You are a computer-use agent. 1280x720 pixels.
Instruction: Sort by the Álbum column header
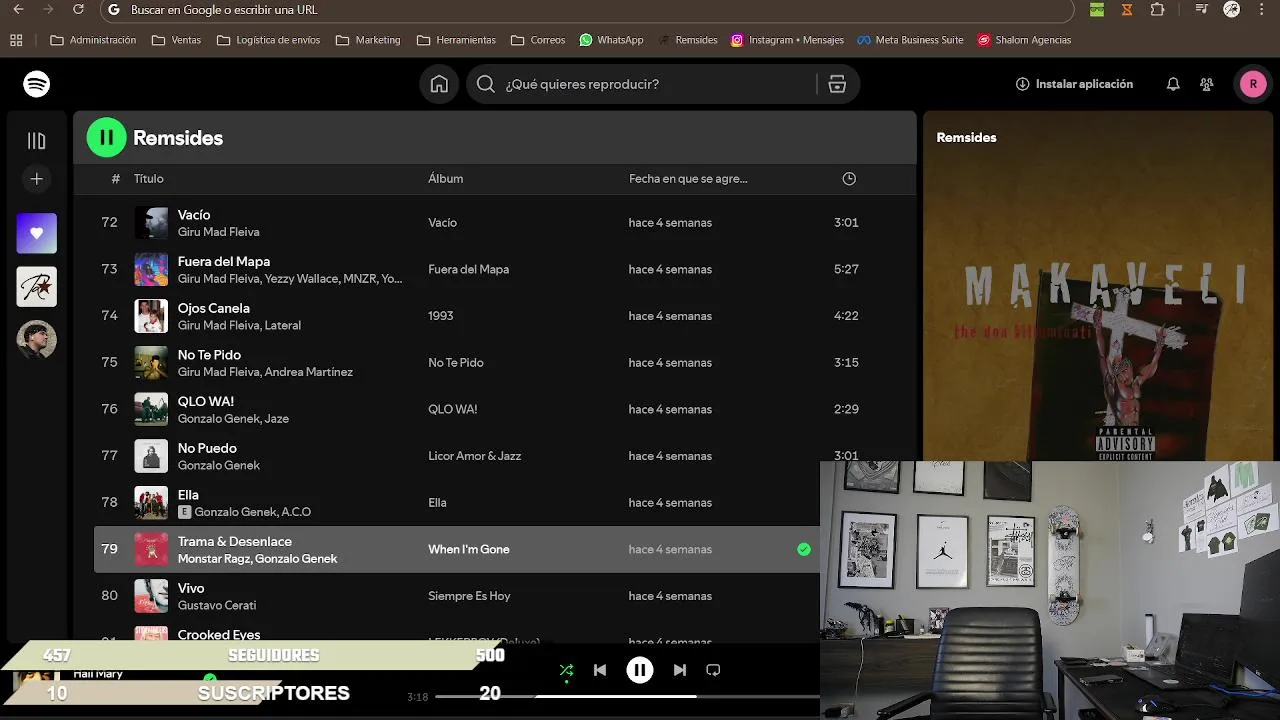pos(445,179)
